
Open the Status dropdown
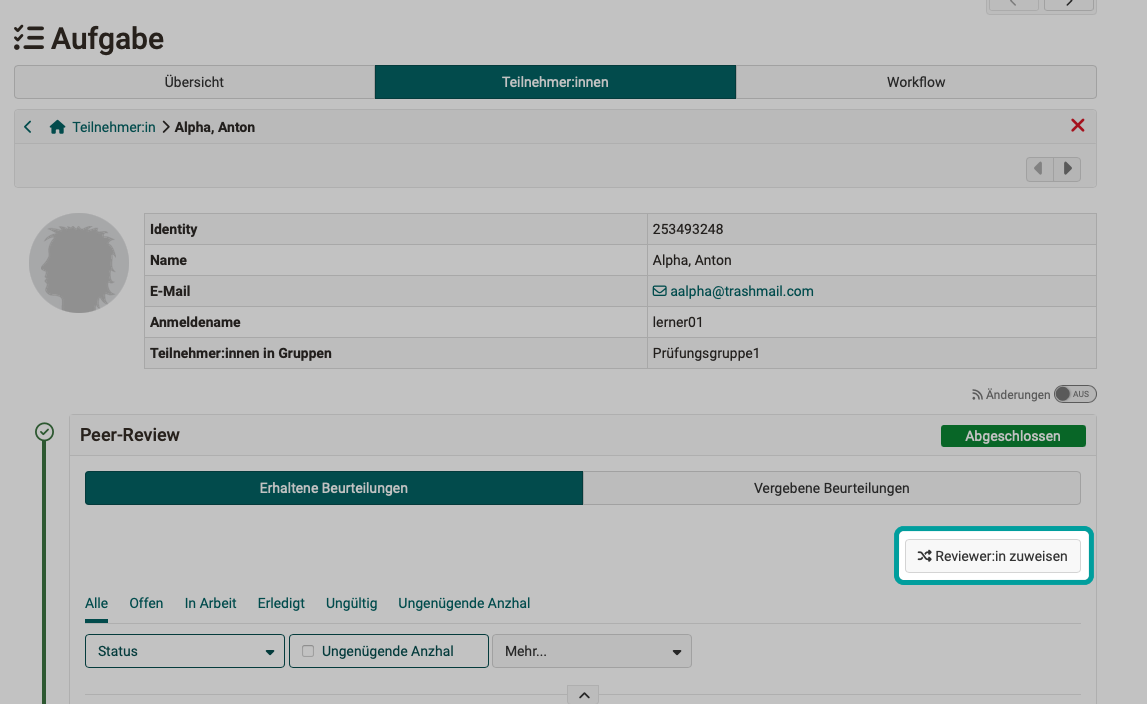184,650
